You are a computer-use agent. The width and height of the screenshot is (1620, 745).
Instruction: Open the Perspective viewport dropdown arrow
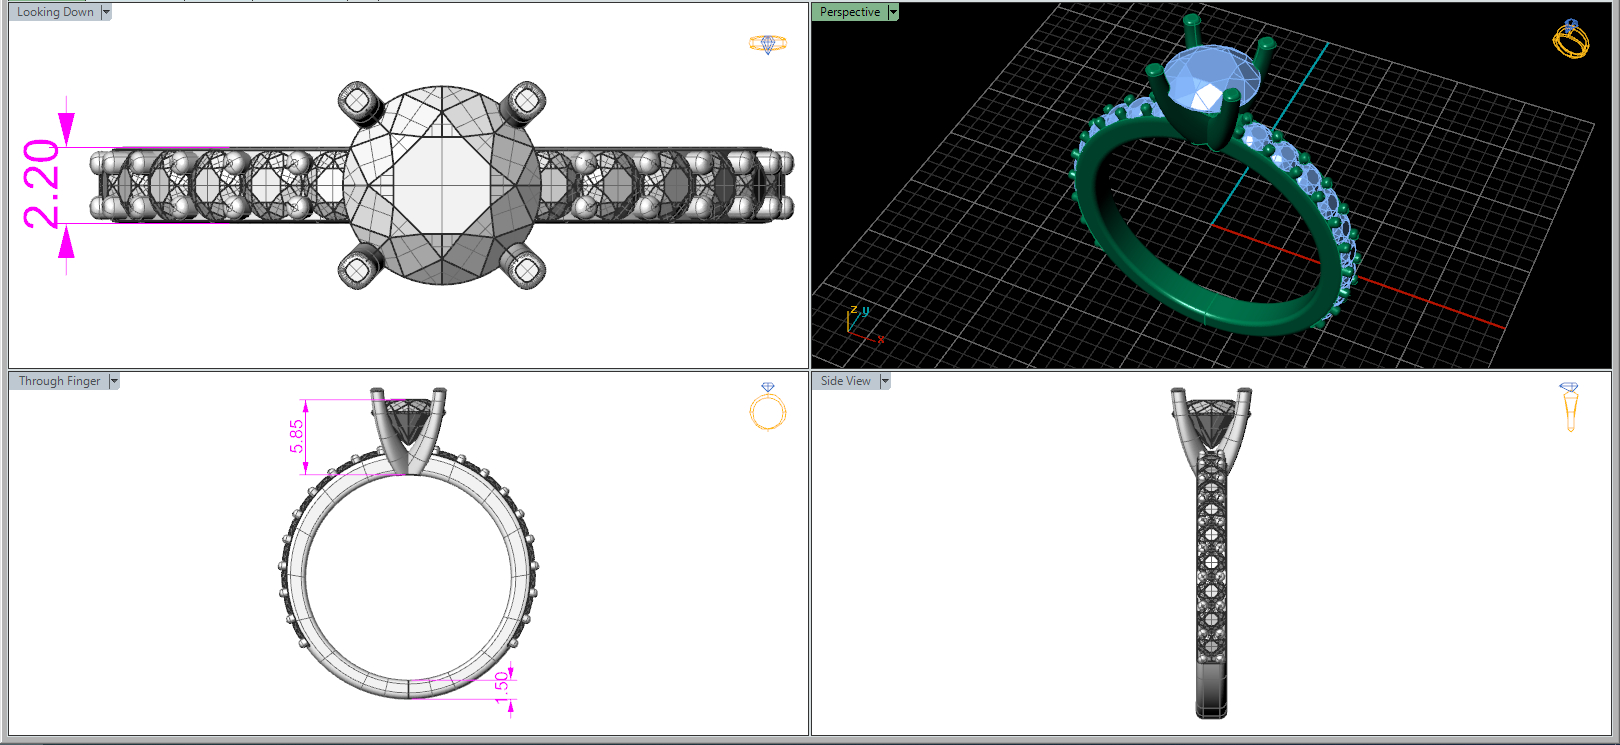click(x=893, y=12)
